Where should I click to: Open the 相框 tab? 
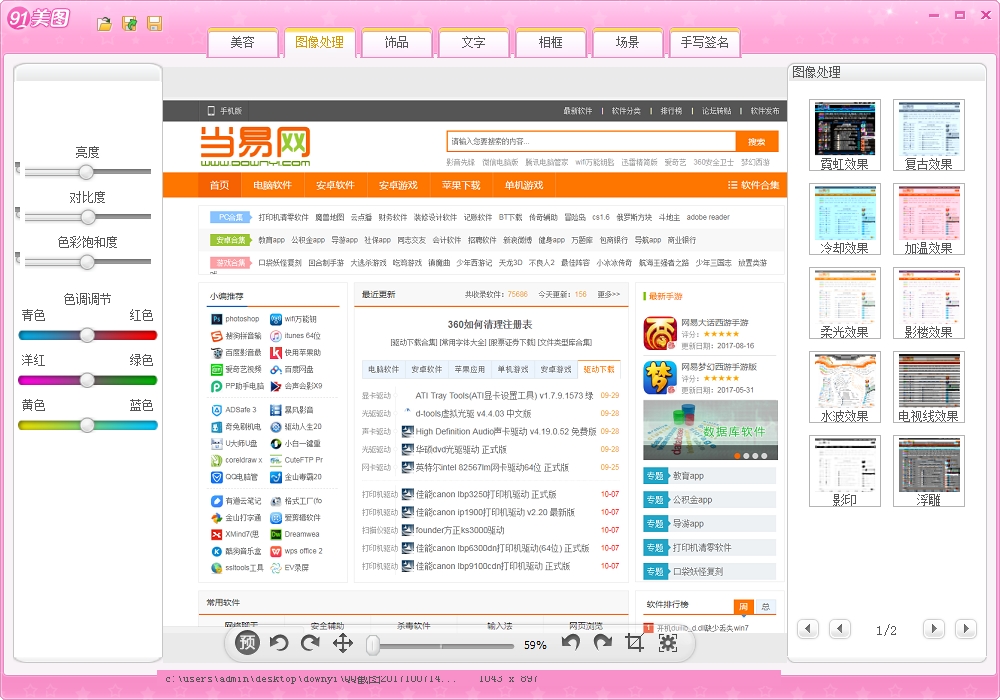coord(551,42)
